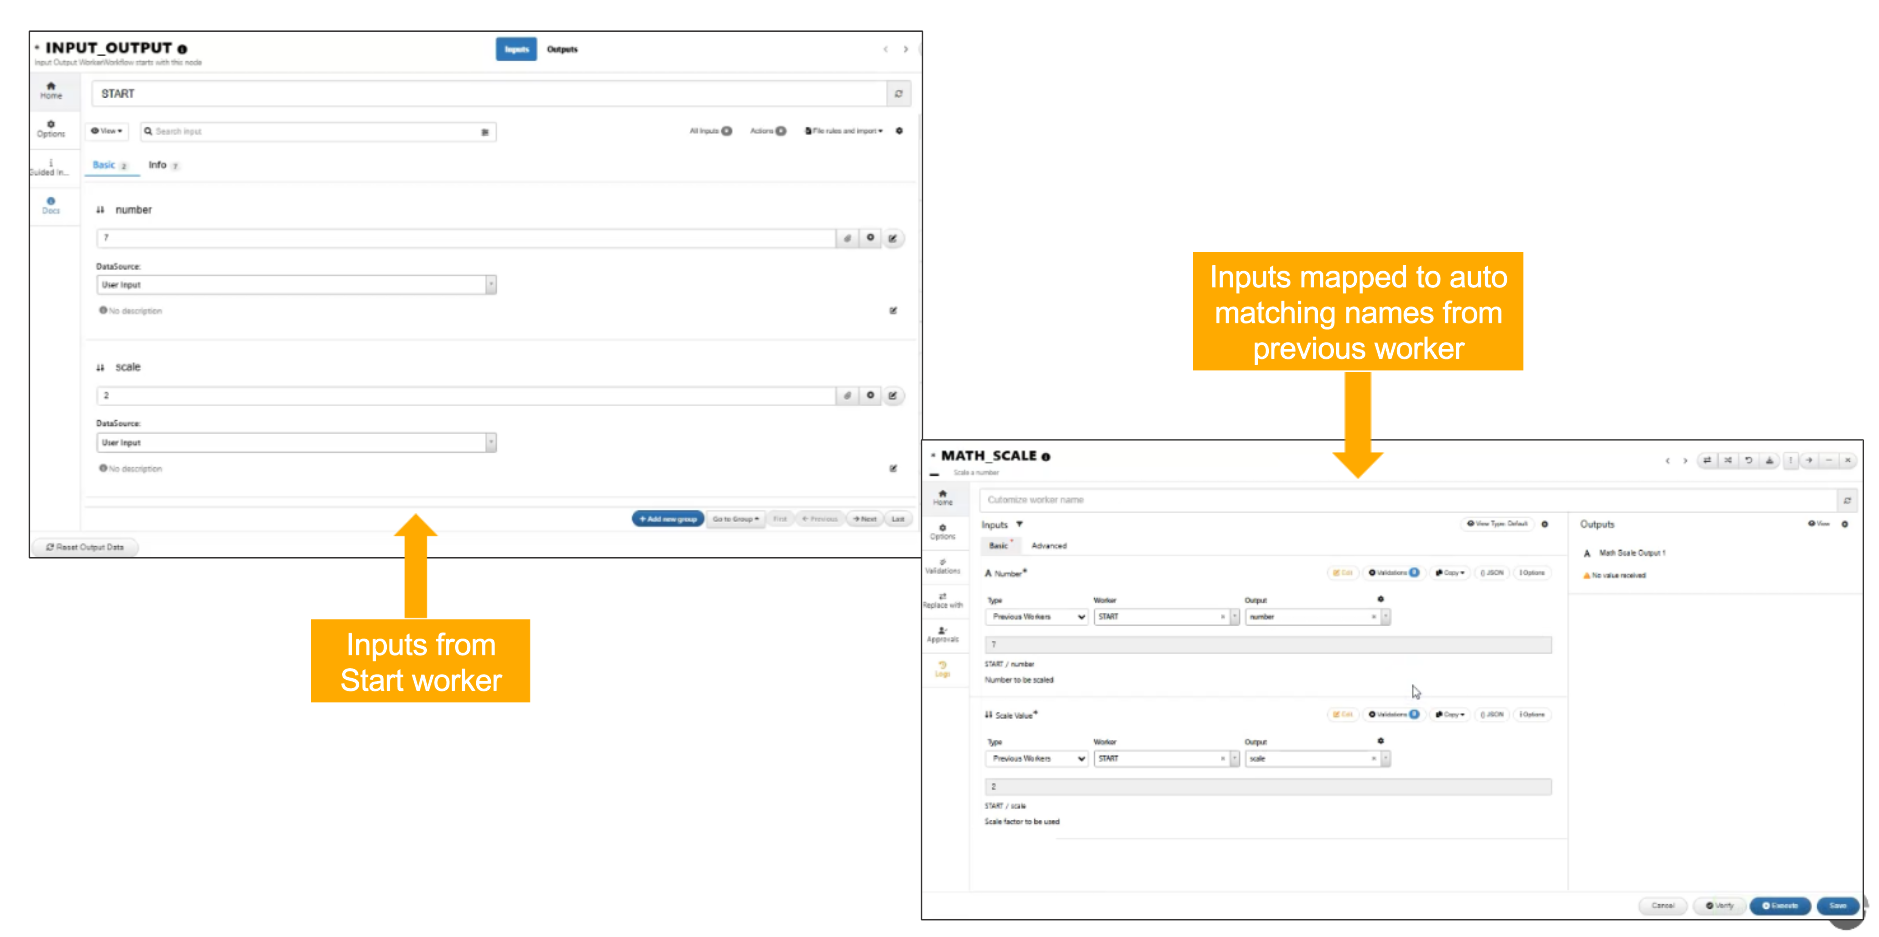Open Output dropdown showing 'scale'

[x=1317, y=759]
